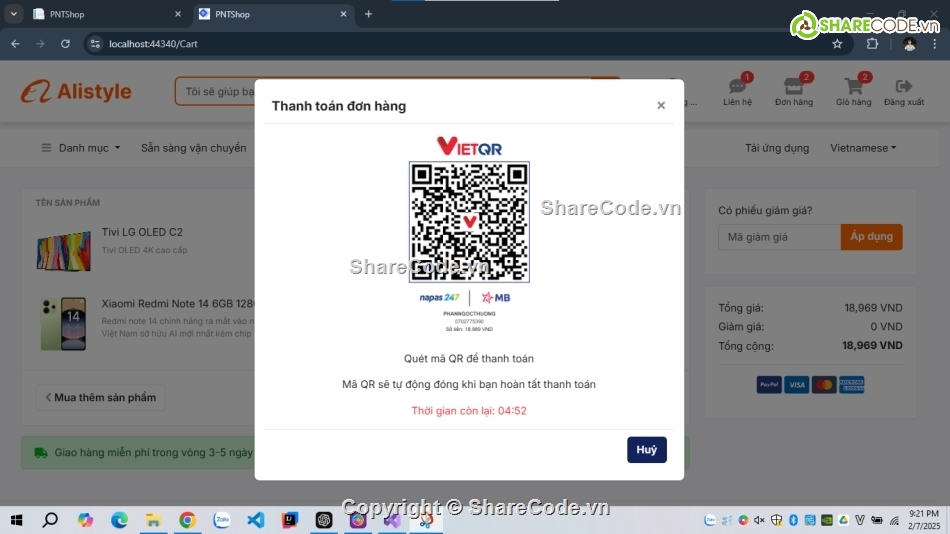
Task: Open the Giỏ hàng cart icon
Action: point(854,91)
